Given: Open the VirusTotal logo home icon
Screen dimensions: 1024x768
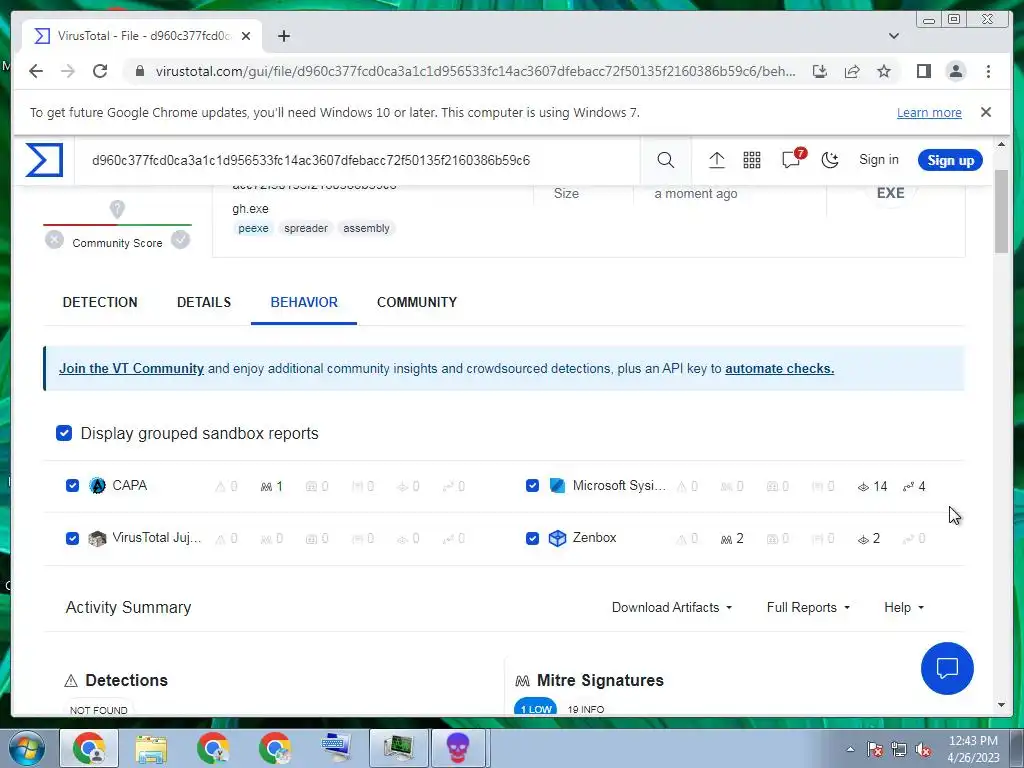Looking at the screenshot, I should (44, 160).
